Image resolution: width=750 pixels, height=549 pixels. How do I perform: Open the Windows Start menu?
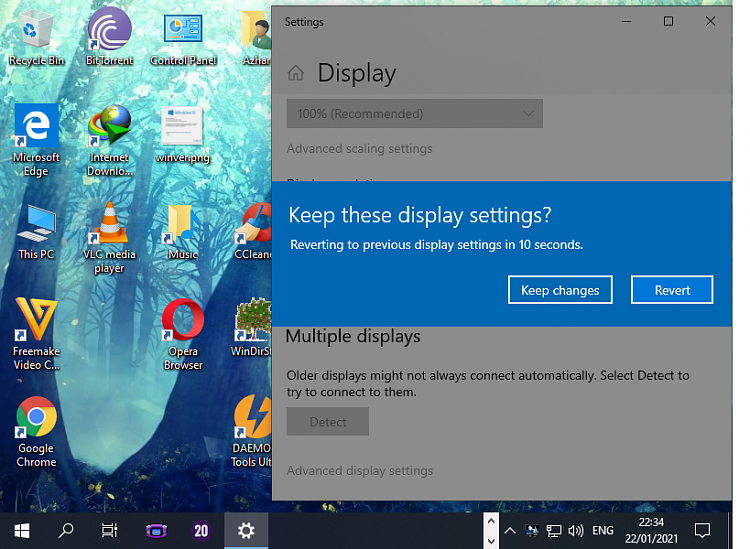22,530
